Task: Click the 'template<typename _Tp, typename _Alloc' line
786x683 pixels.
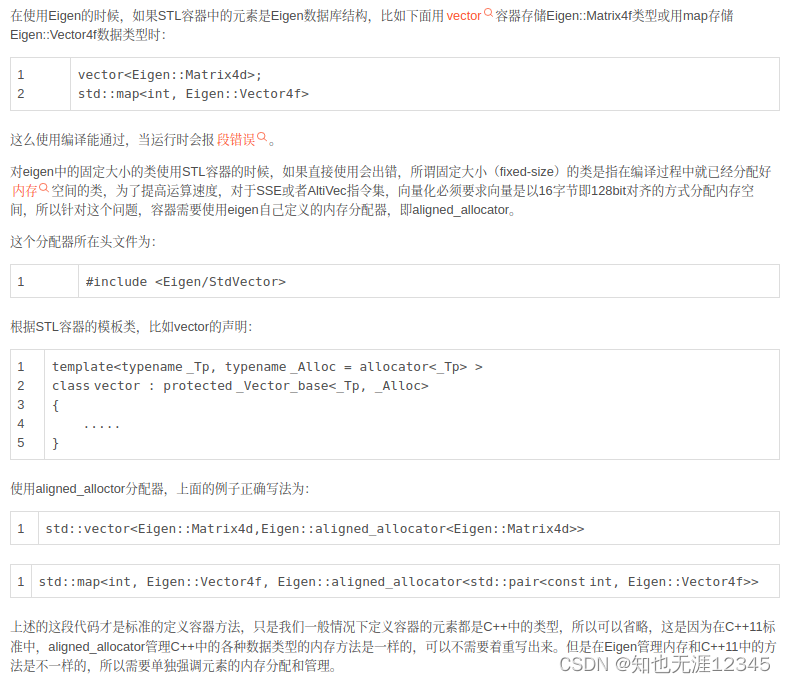Action: tap(267, 367)
